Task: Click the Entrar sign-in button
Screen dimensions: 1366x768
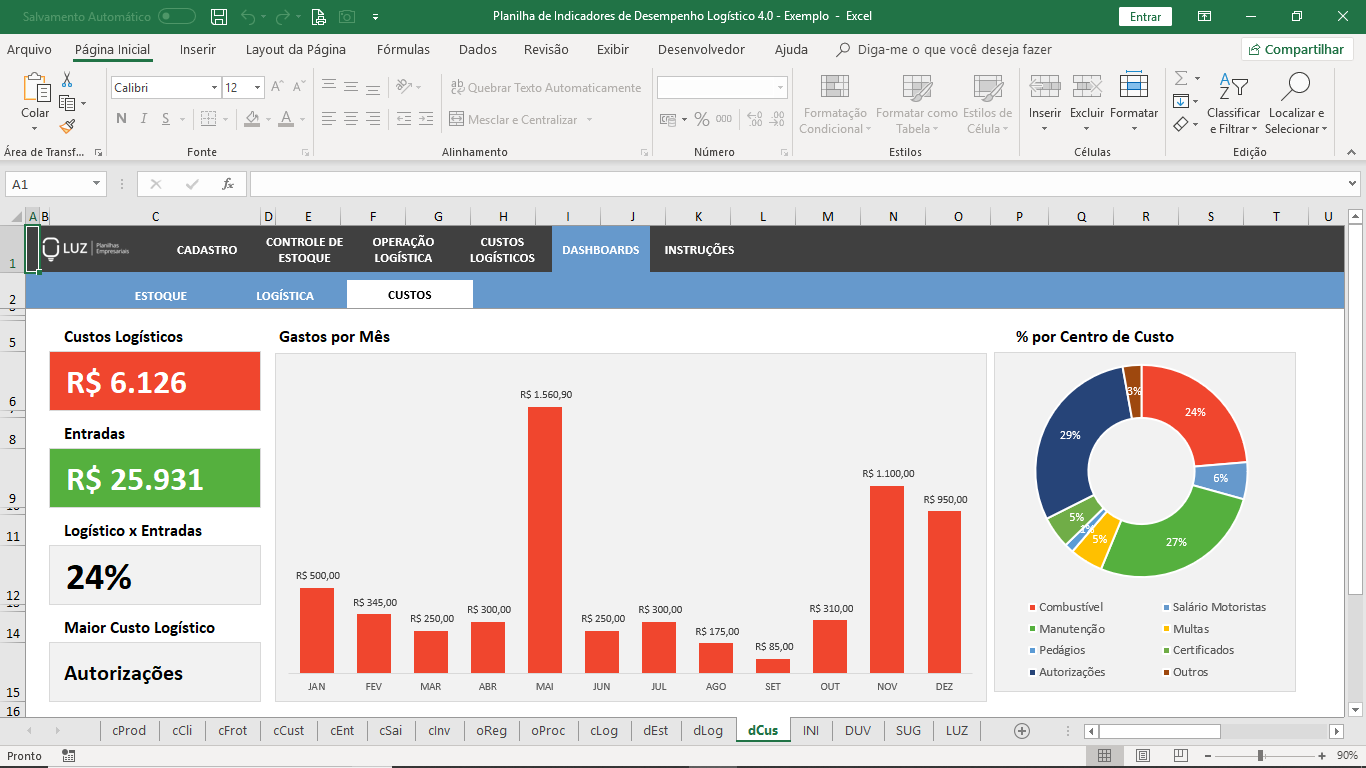Action: [1145, 17]
